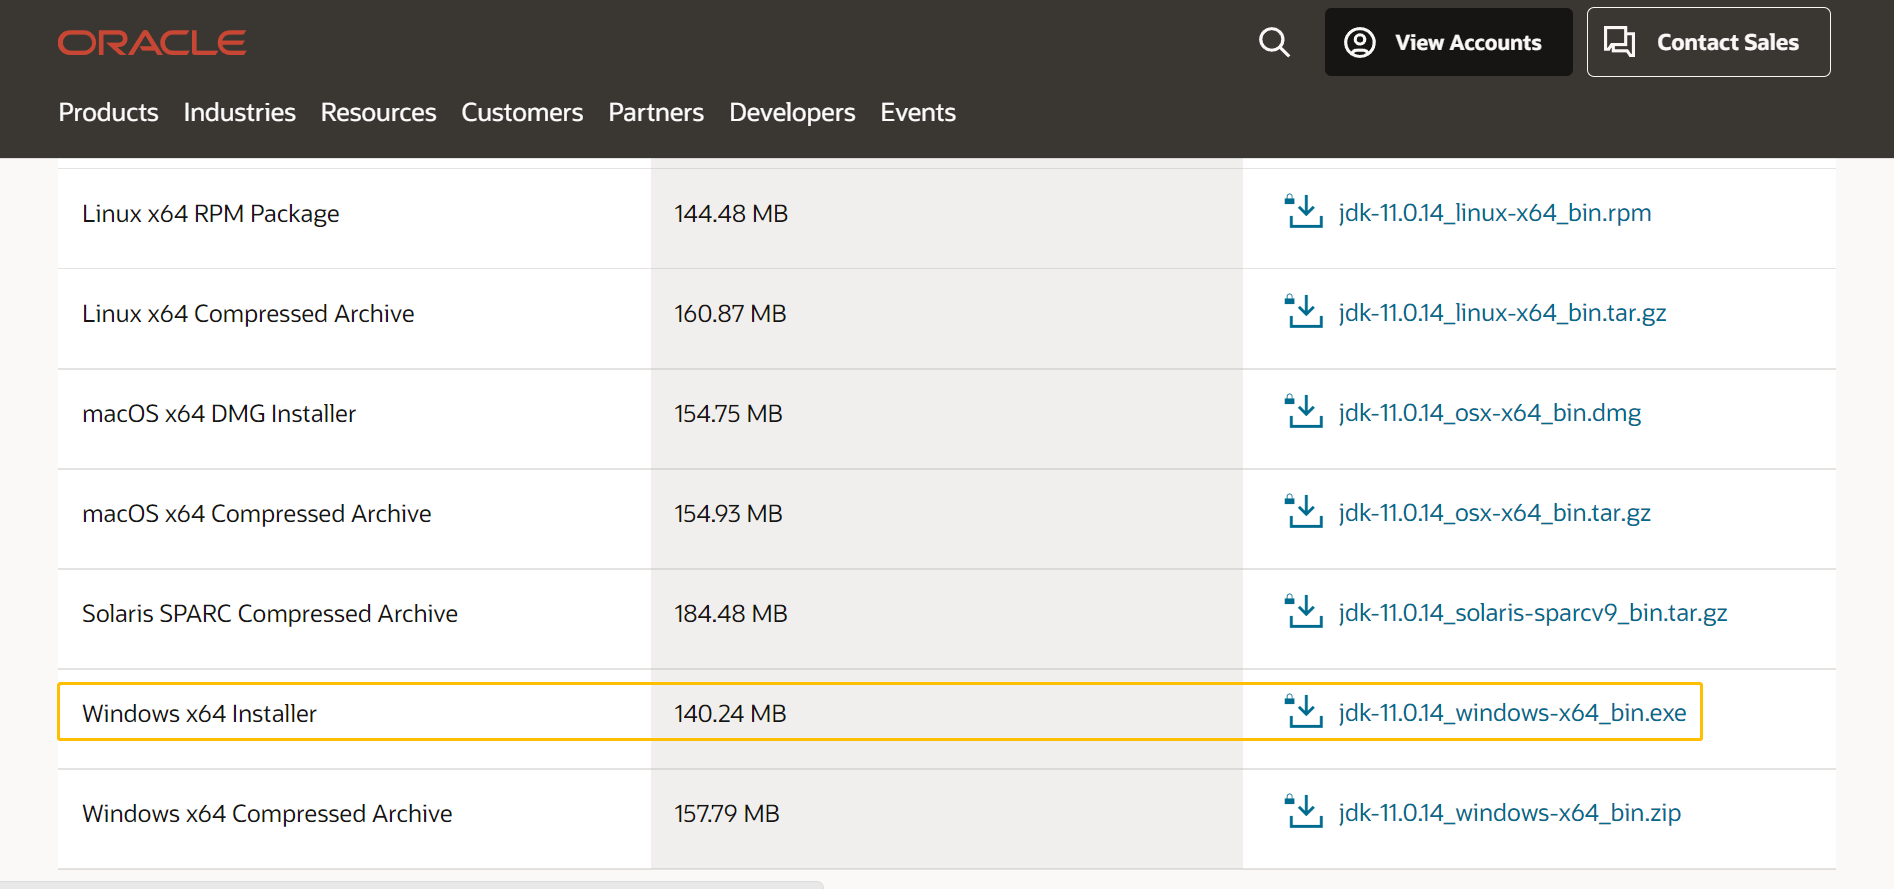Click download icon for windows-x64_bin.zip
Image resolution: width=1894 pixels, height=889 pixels.
click(1303, 811)
